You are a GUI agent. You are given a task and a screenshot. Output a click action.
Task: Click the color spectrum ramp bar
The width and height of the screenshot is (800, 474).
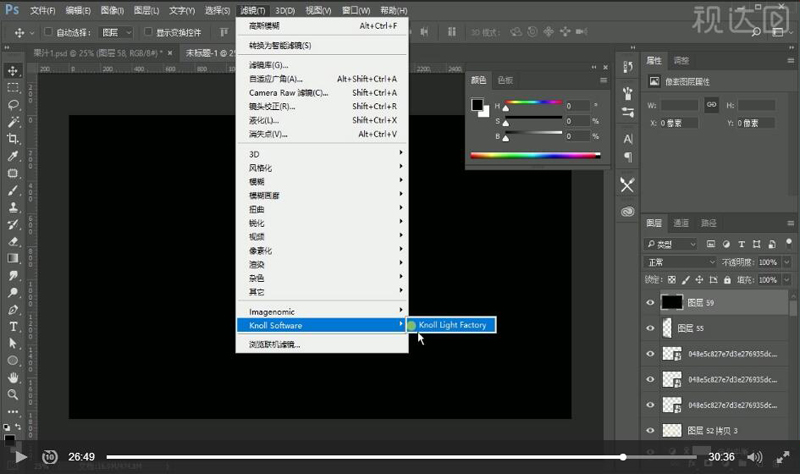[535, 155]
